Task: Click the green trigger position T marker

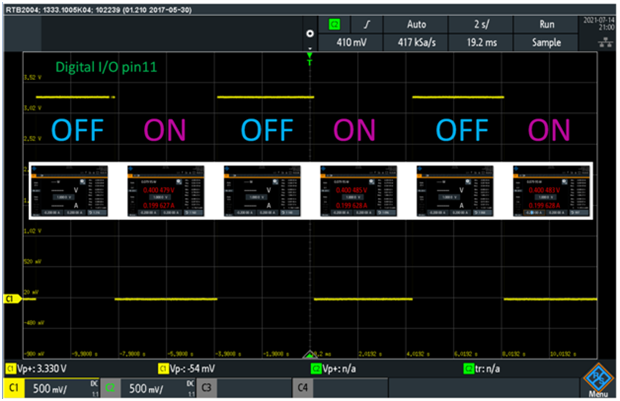Action: [310, 59]
